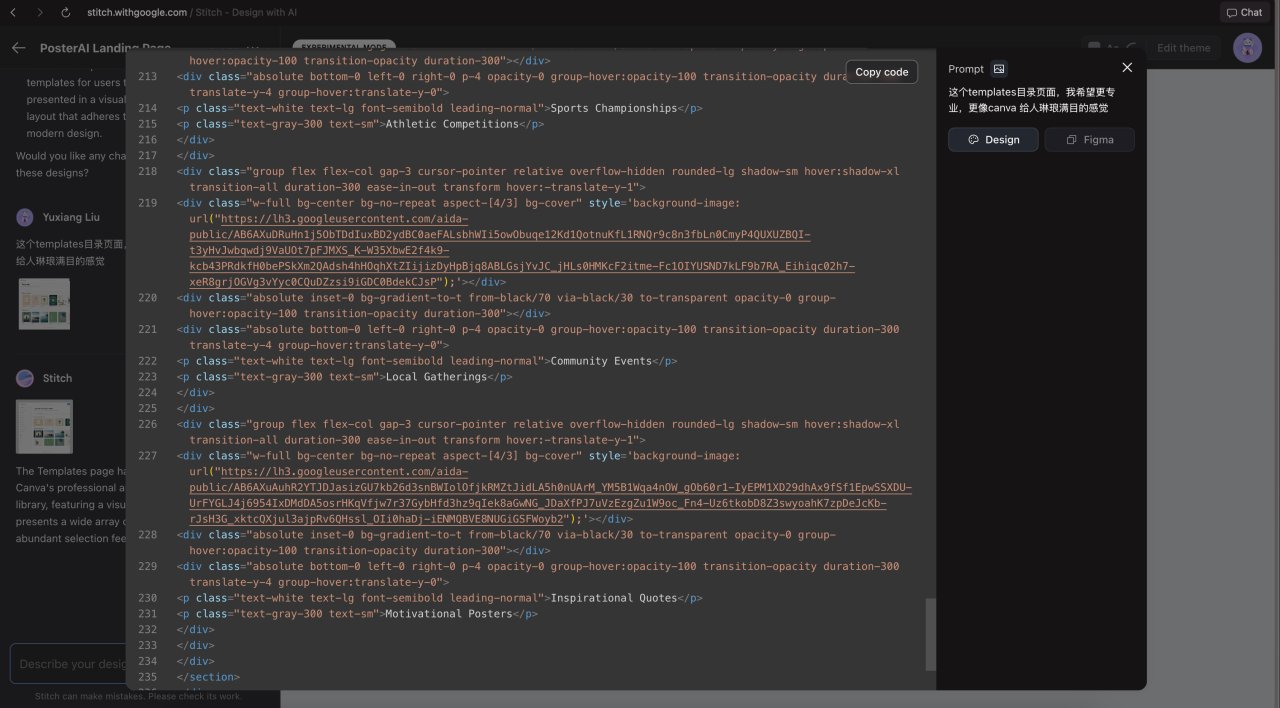Open Stitch's generated design thumbnail
This screenshot has width=1280, height=708.
(x=44, y=427)
